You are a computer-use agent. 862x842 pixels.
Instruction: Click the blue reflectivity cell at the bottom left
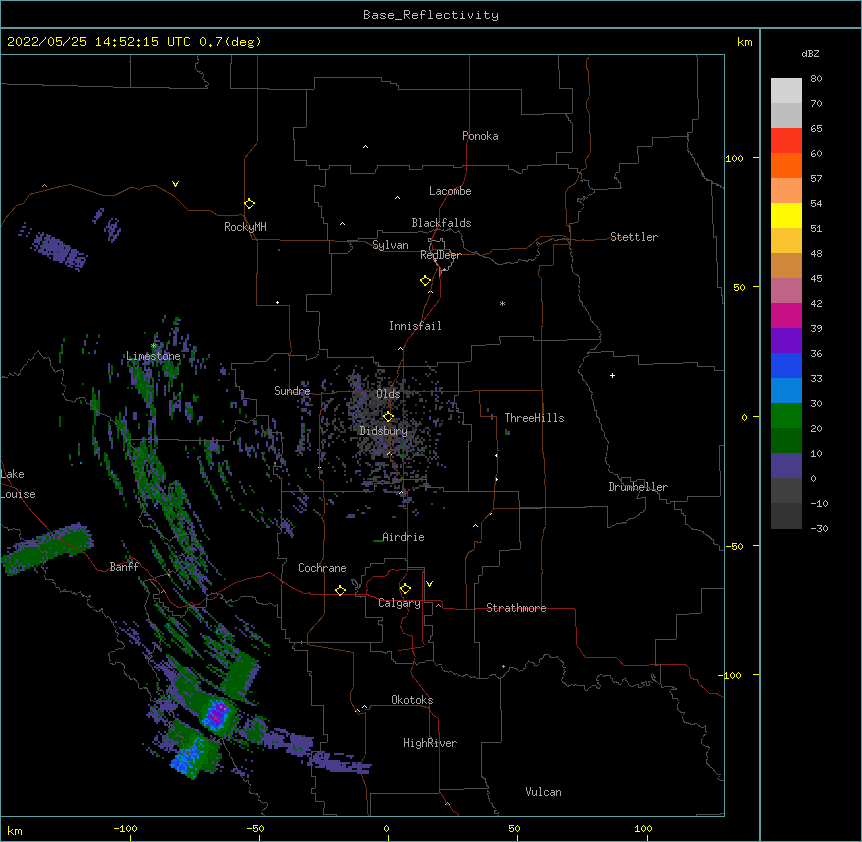(187, 756)
